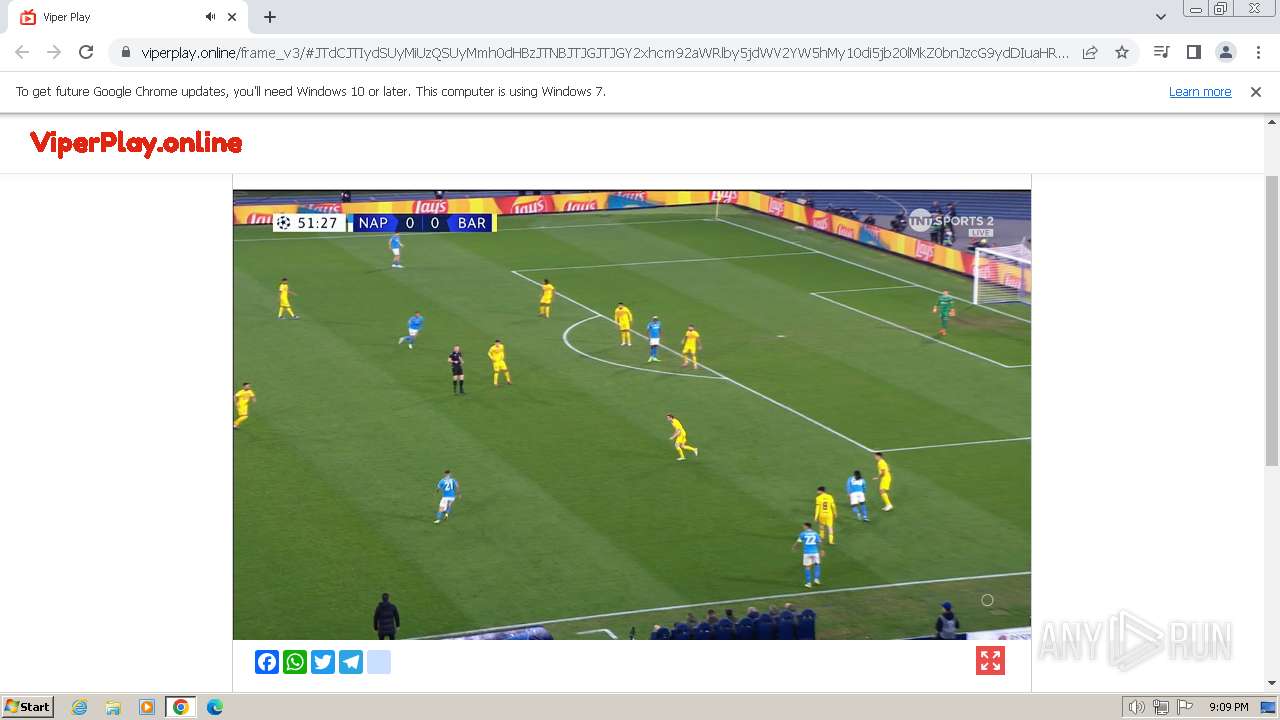This screenshot has width=1280, height=720.
Task: Click the light blue share icon
Action: point(379,662)
